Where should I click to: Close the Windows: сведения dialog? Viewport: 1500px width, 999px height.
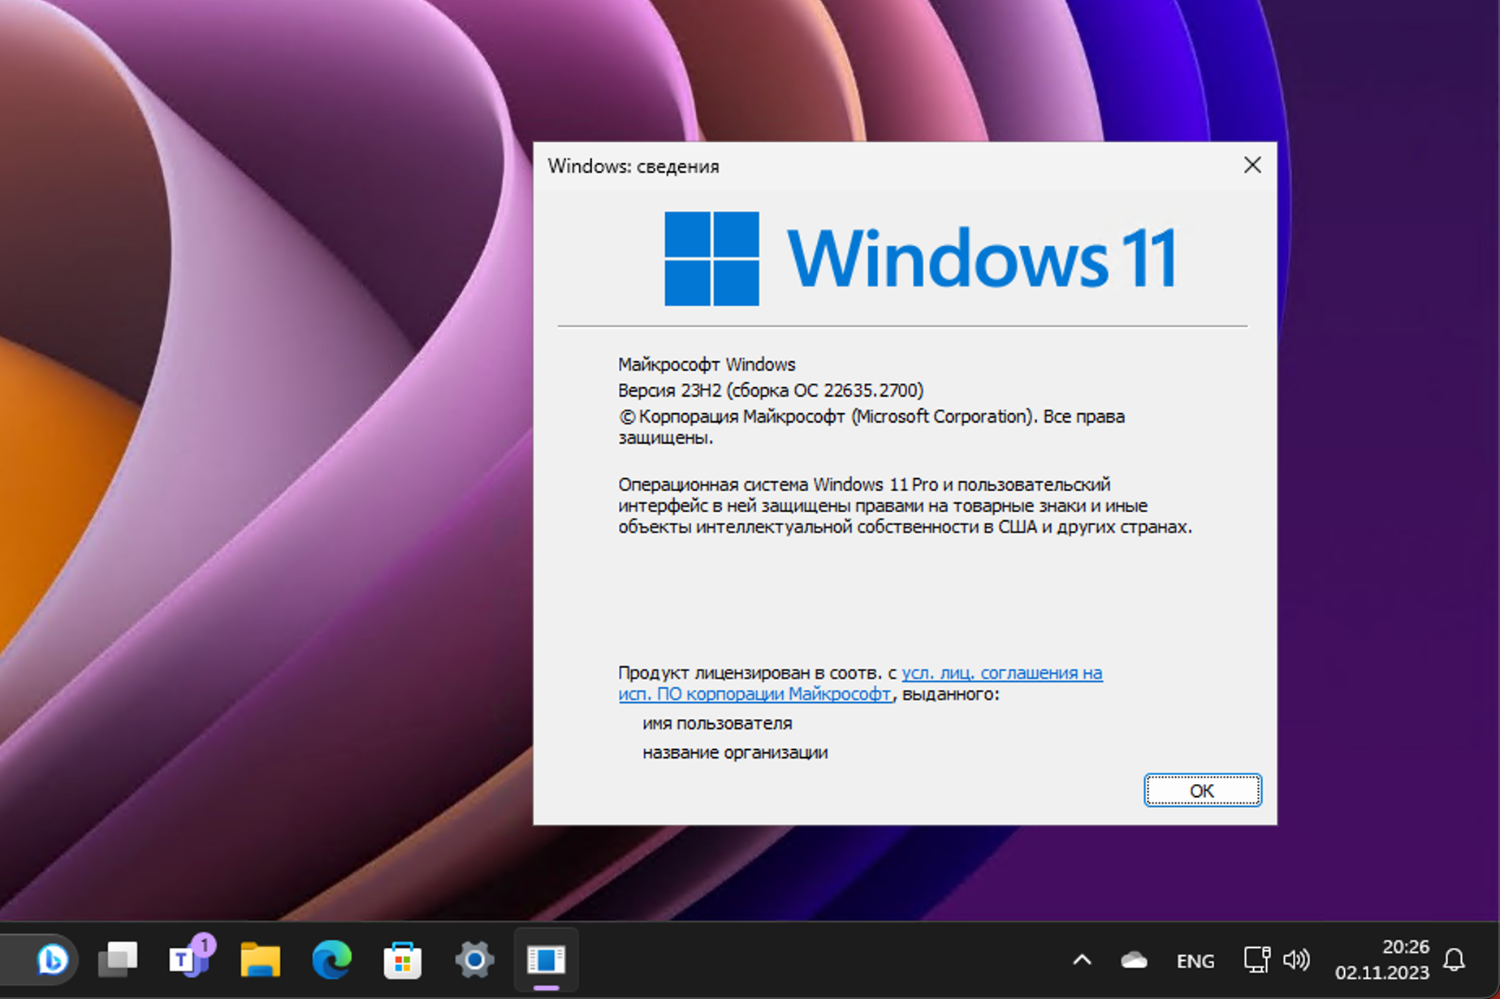pyautogui.click(x=1252, y=165)
